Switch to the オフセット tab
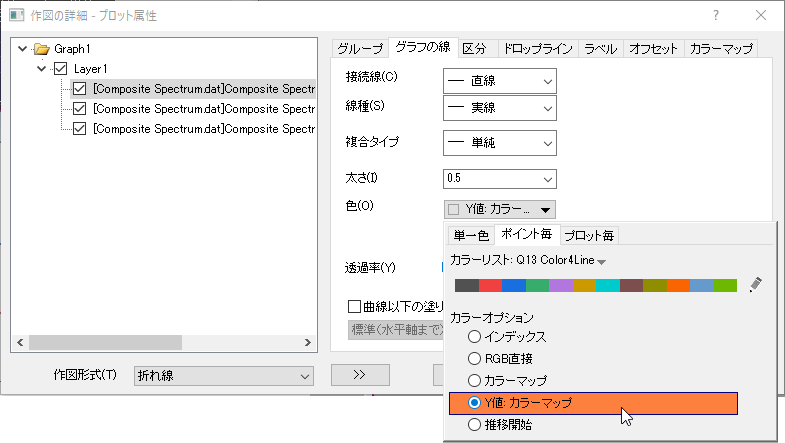Viewport: 785px width, 443px height. pos(653,49)
